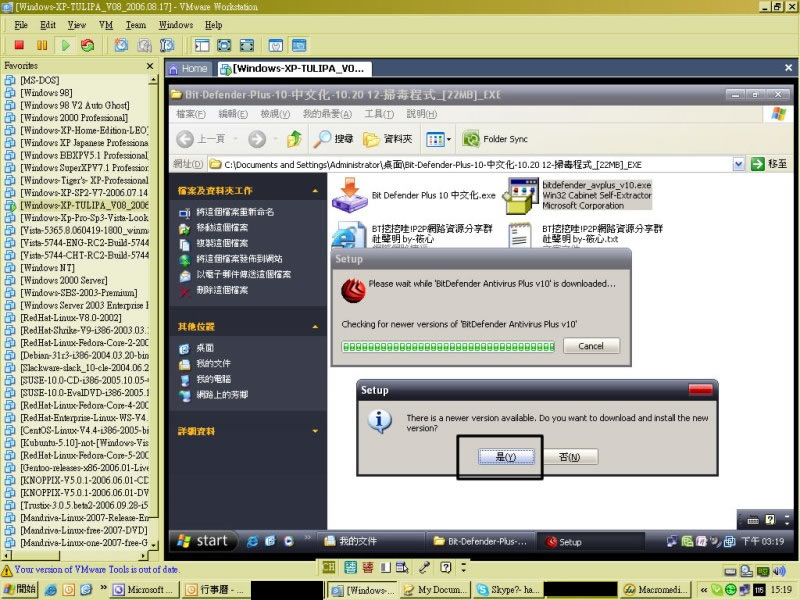Click the 移至 Go button
The height and width of the screenshot is (600, 800).
(769, 164)
